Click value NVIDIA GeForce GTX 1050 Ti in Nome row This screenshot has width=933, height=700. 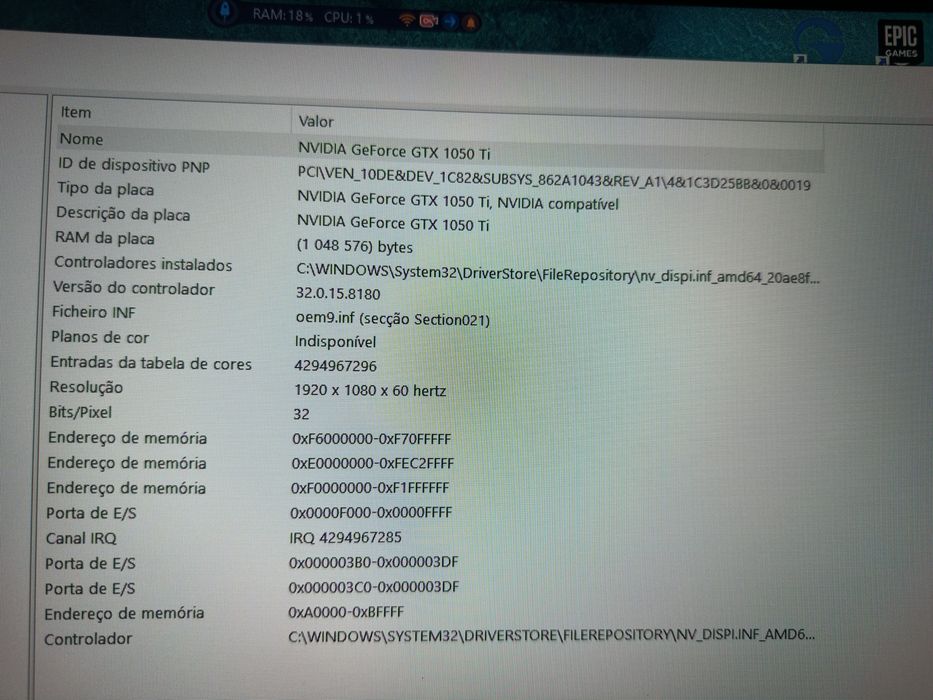395,151
